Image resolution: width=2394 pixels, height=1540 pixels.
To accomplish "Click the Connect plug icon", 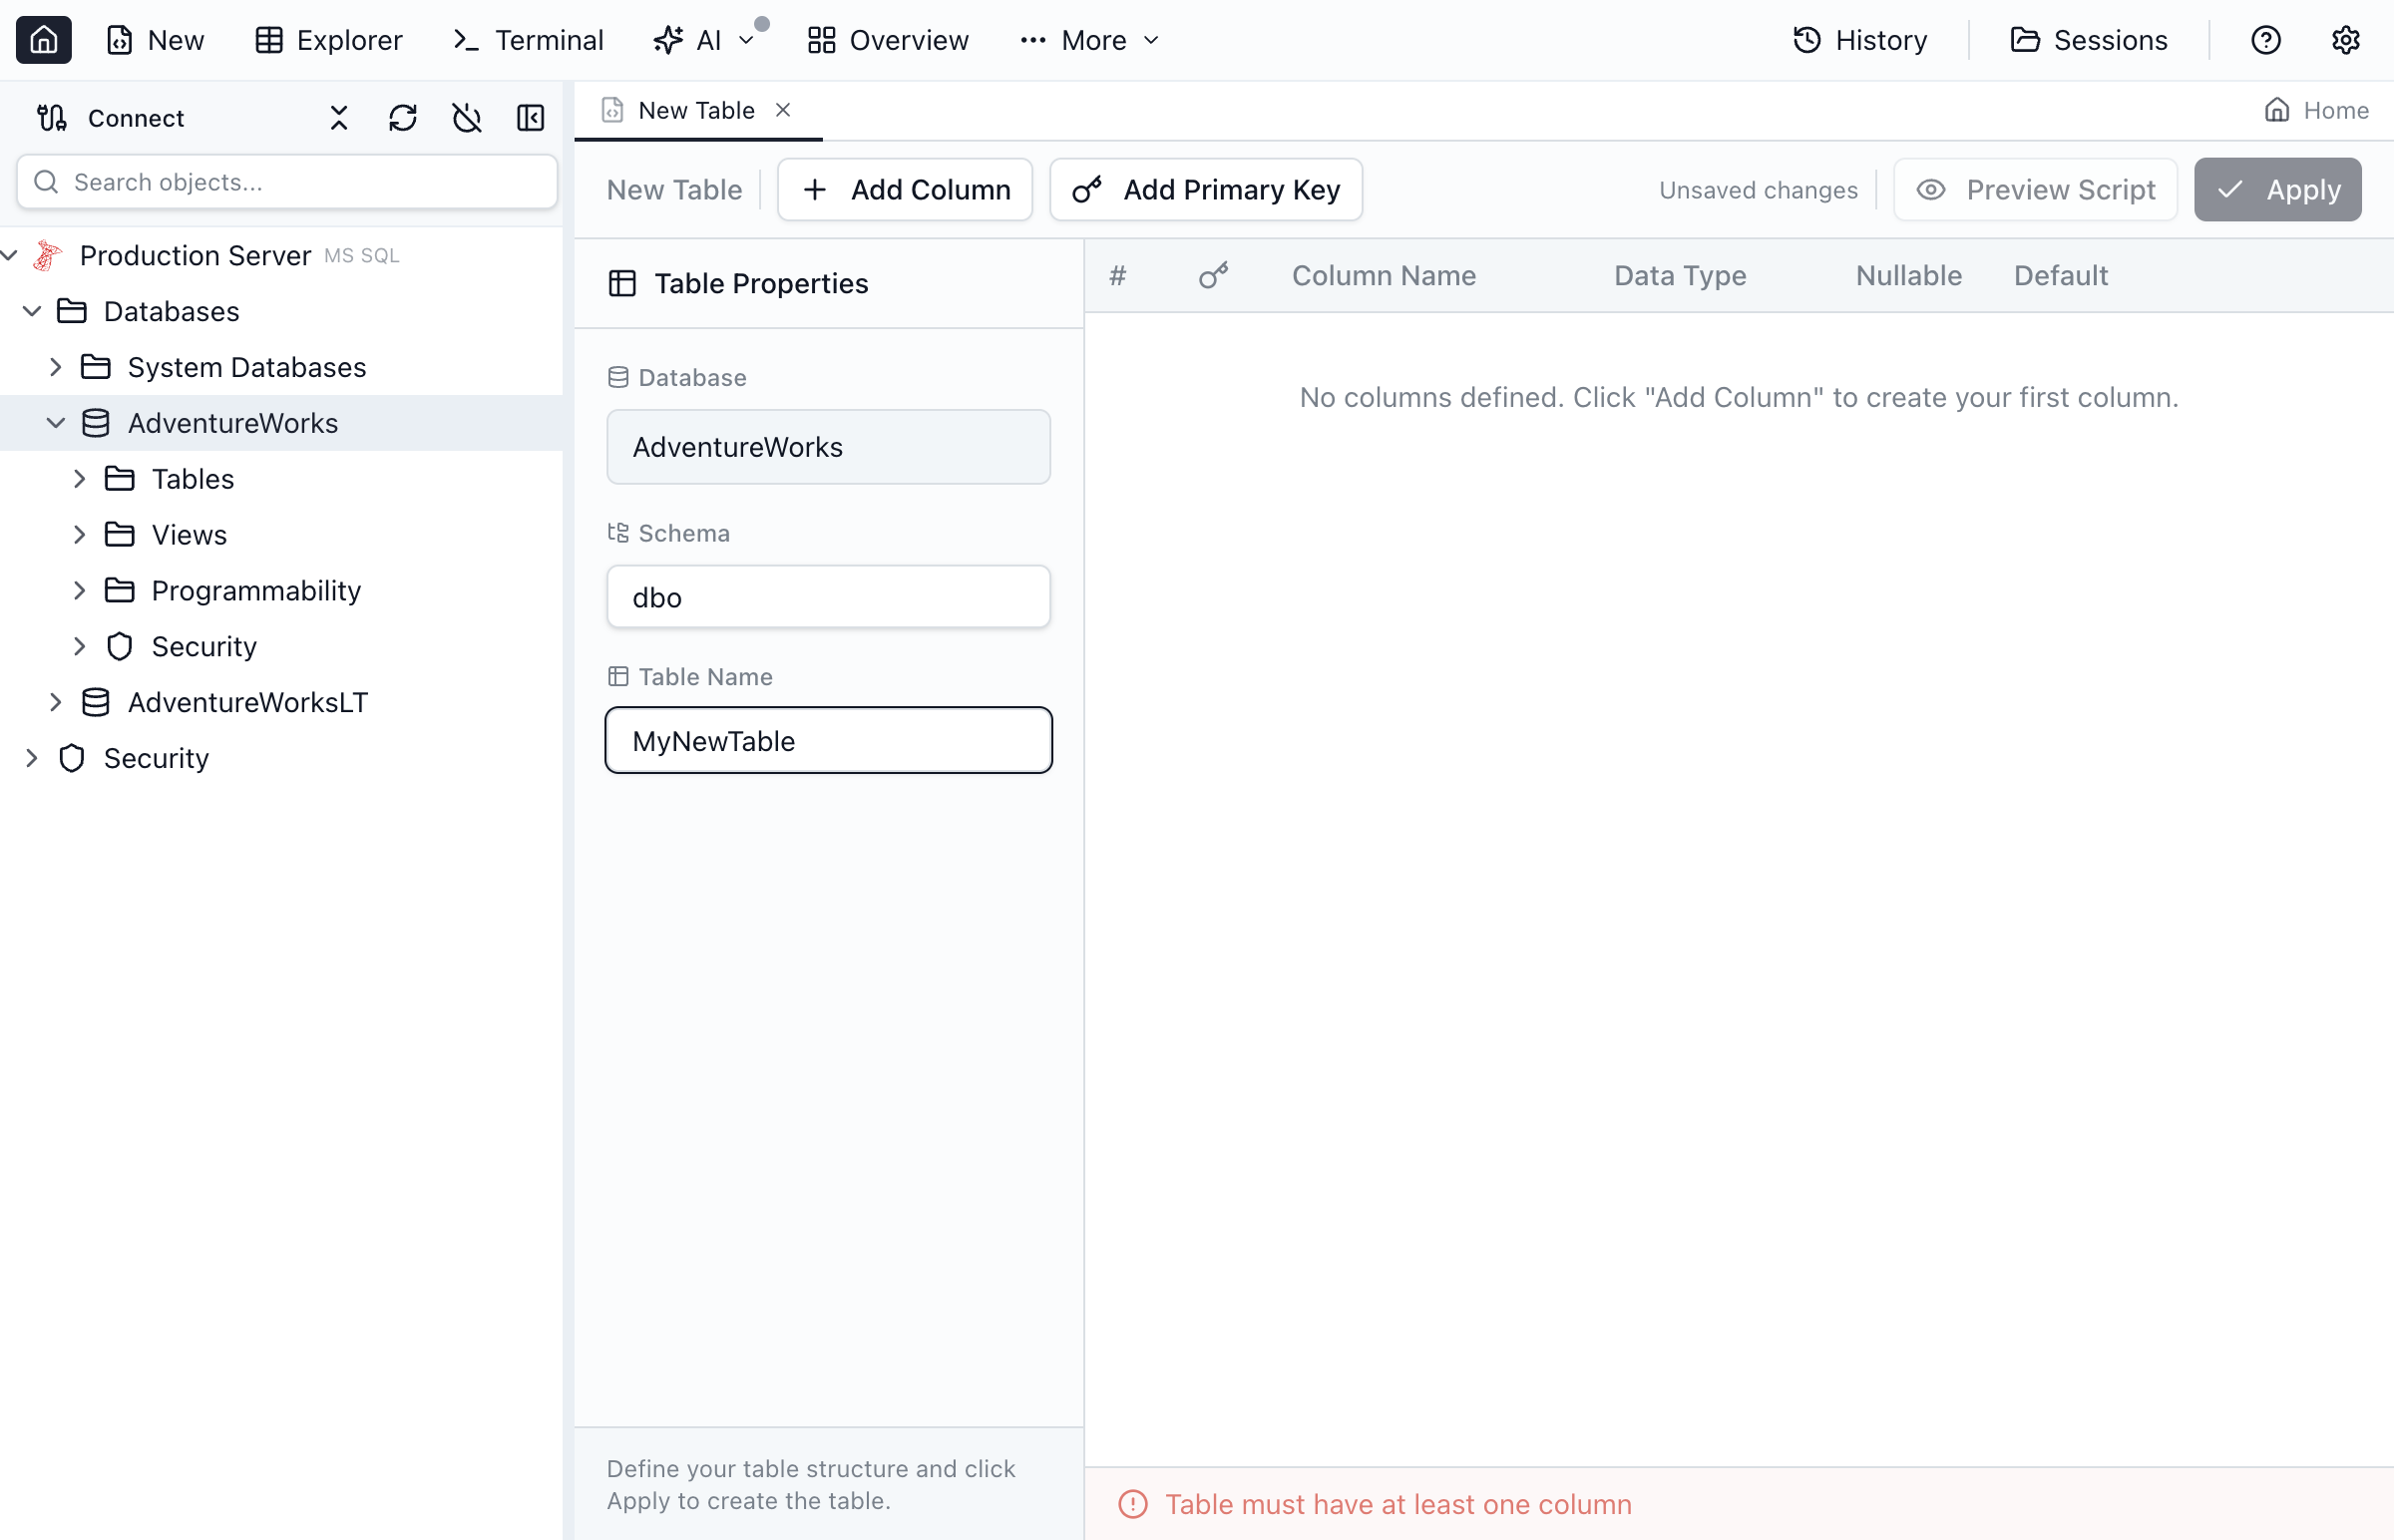I will (x=52, y=118).
